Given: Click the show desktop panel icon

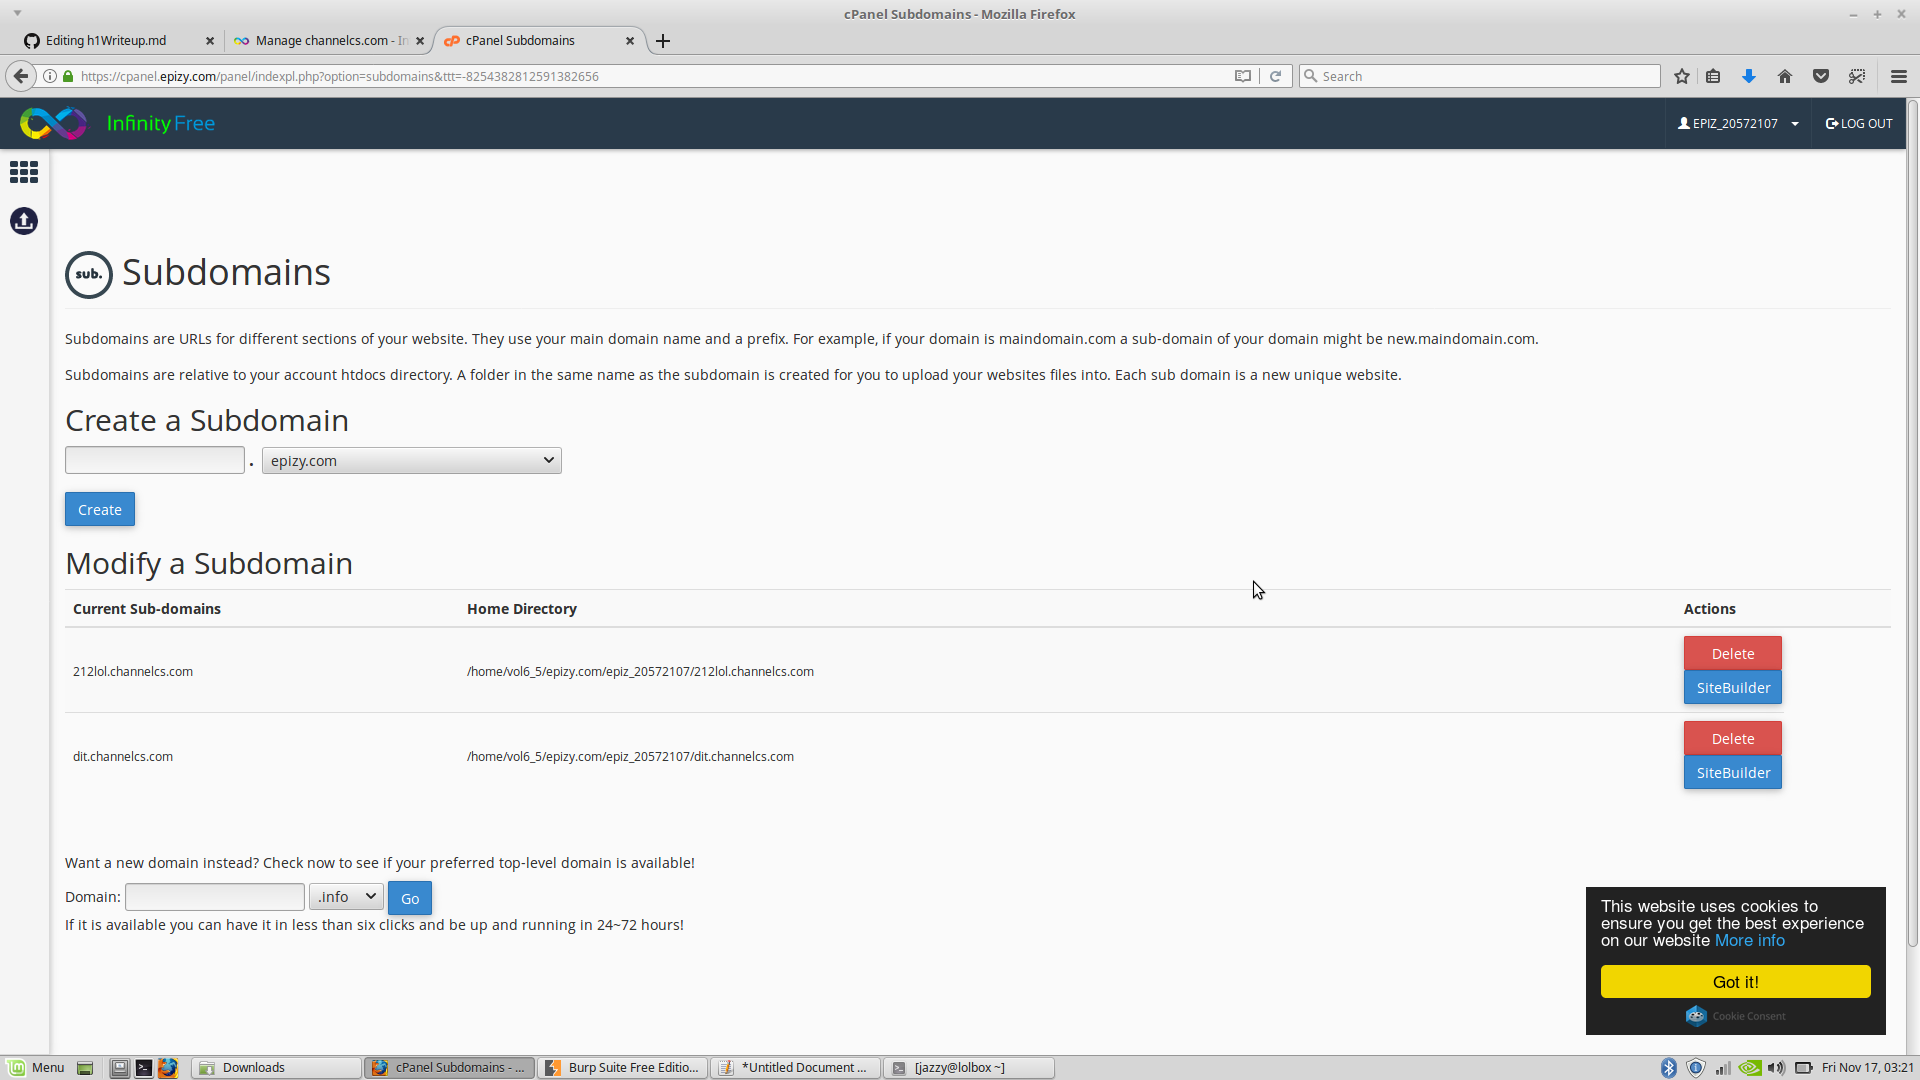Looking at the screenshot, I should click(x=85, y=1068).
